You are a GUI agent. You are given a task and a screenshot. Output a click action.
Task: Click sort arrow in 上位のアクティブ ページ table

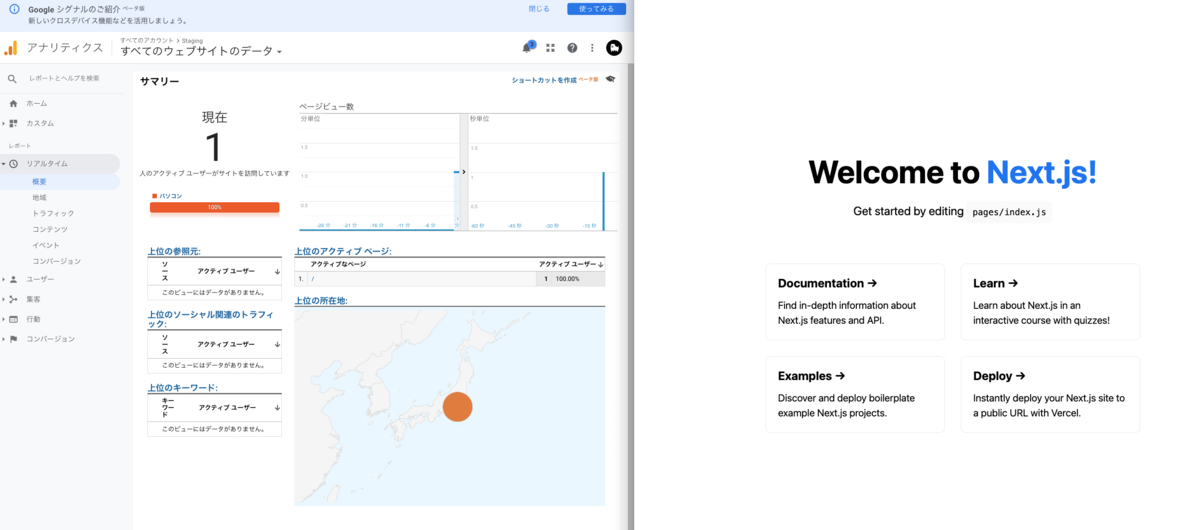[x=601, y=265]
